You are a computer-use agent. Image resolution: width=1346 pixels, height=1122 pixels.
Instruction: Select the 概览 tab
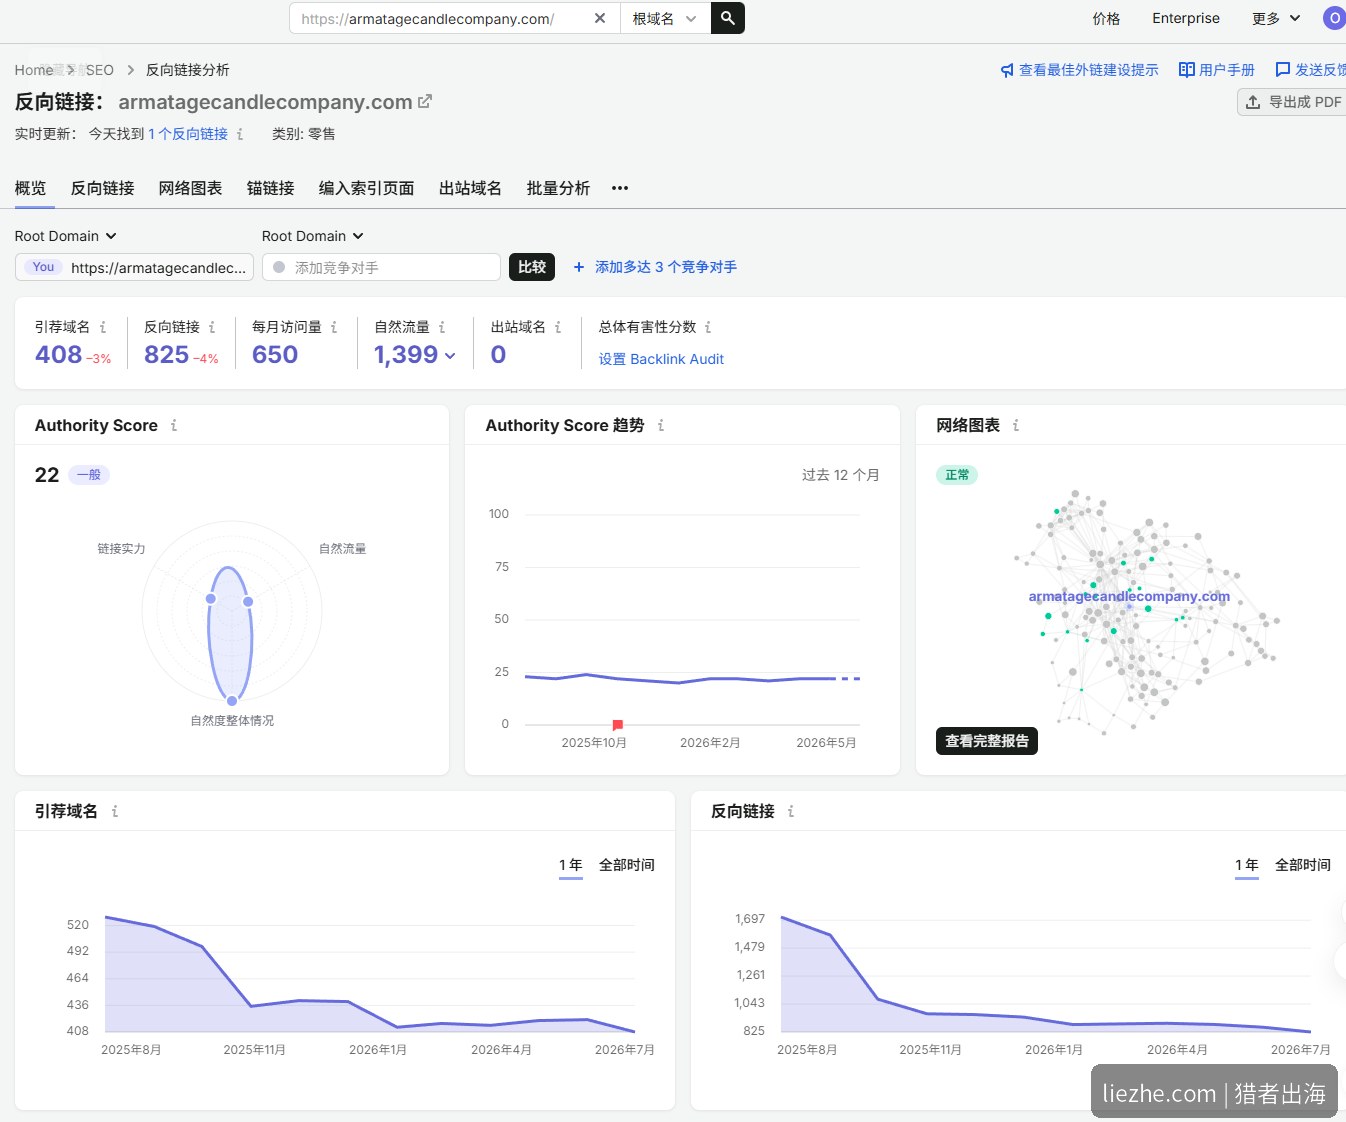tap(30, 188)
